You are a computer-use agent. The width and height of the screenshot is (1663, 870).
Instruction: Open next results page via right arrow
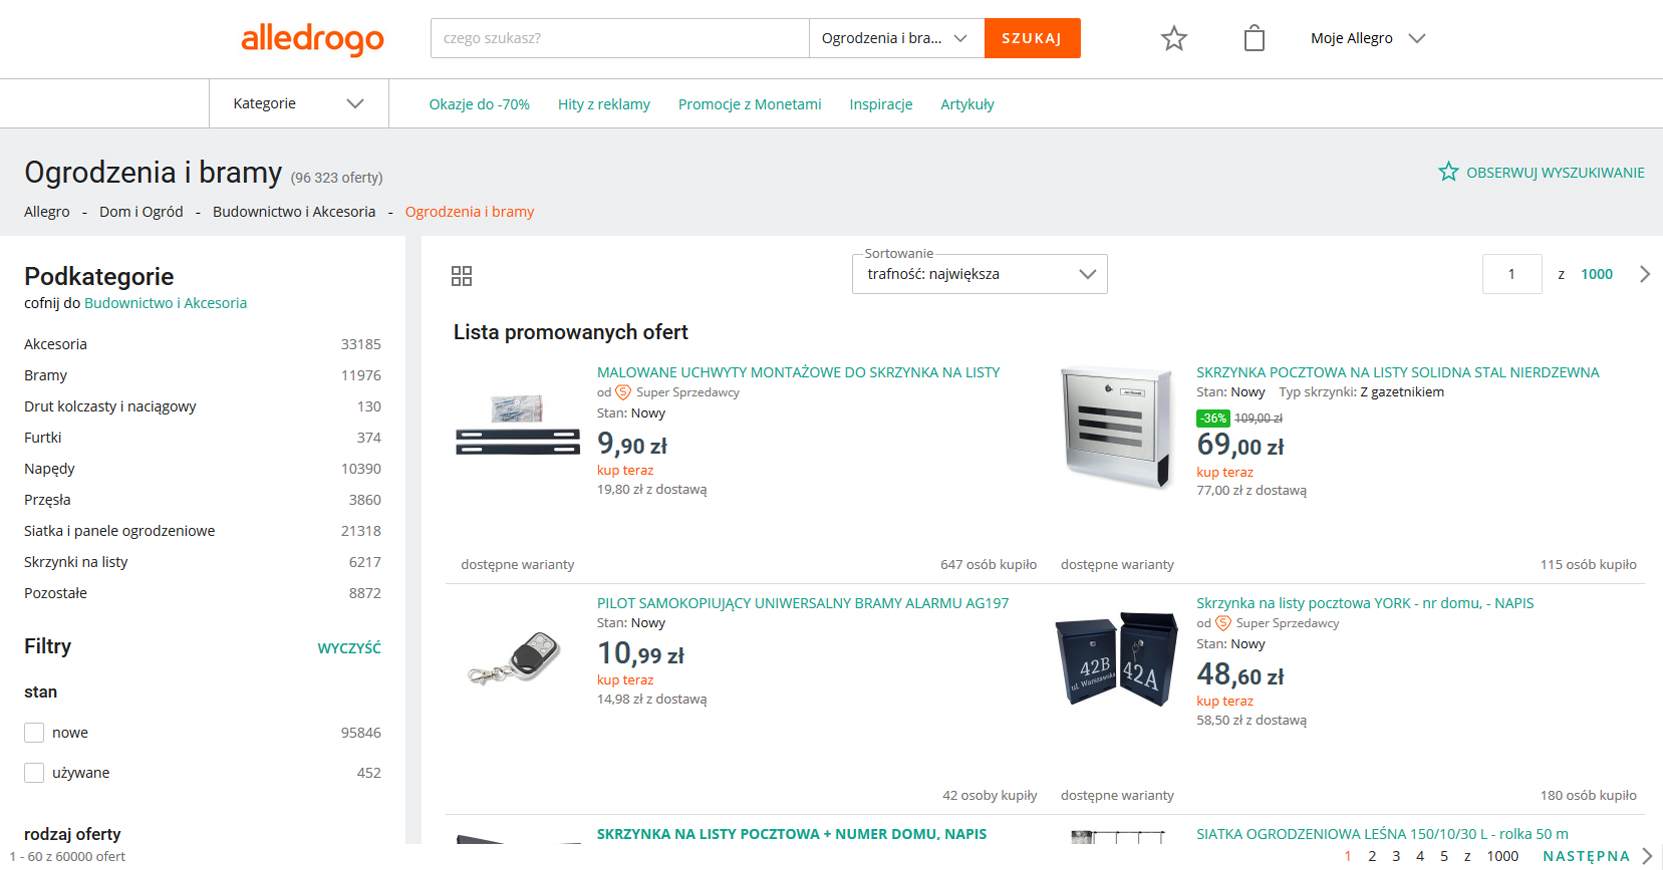point(1643,273)
